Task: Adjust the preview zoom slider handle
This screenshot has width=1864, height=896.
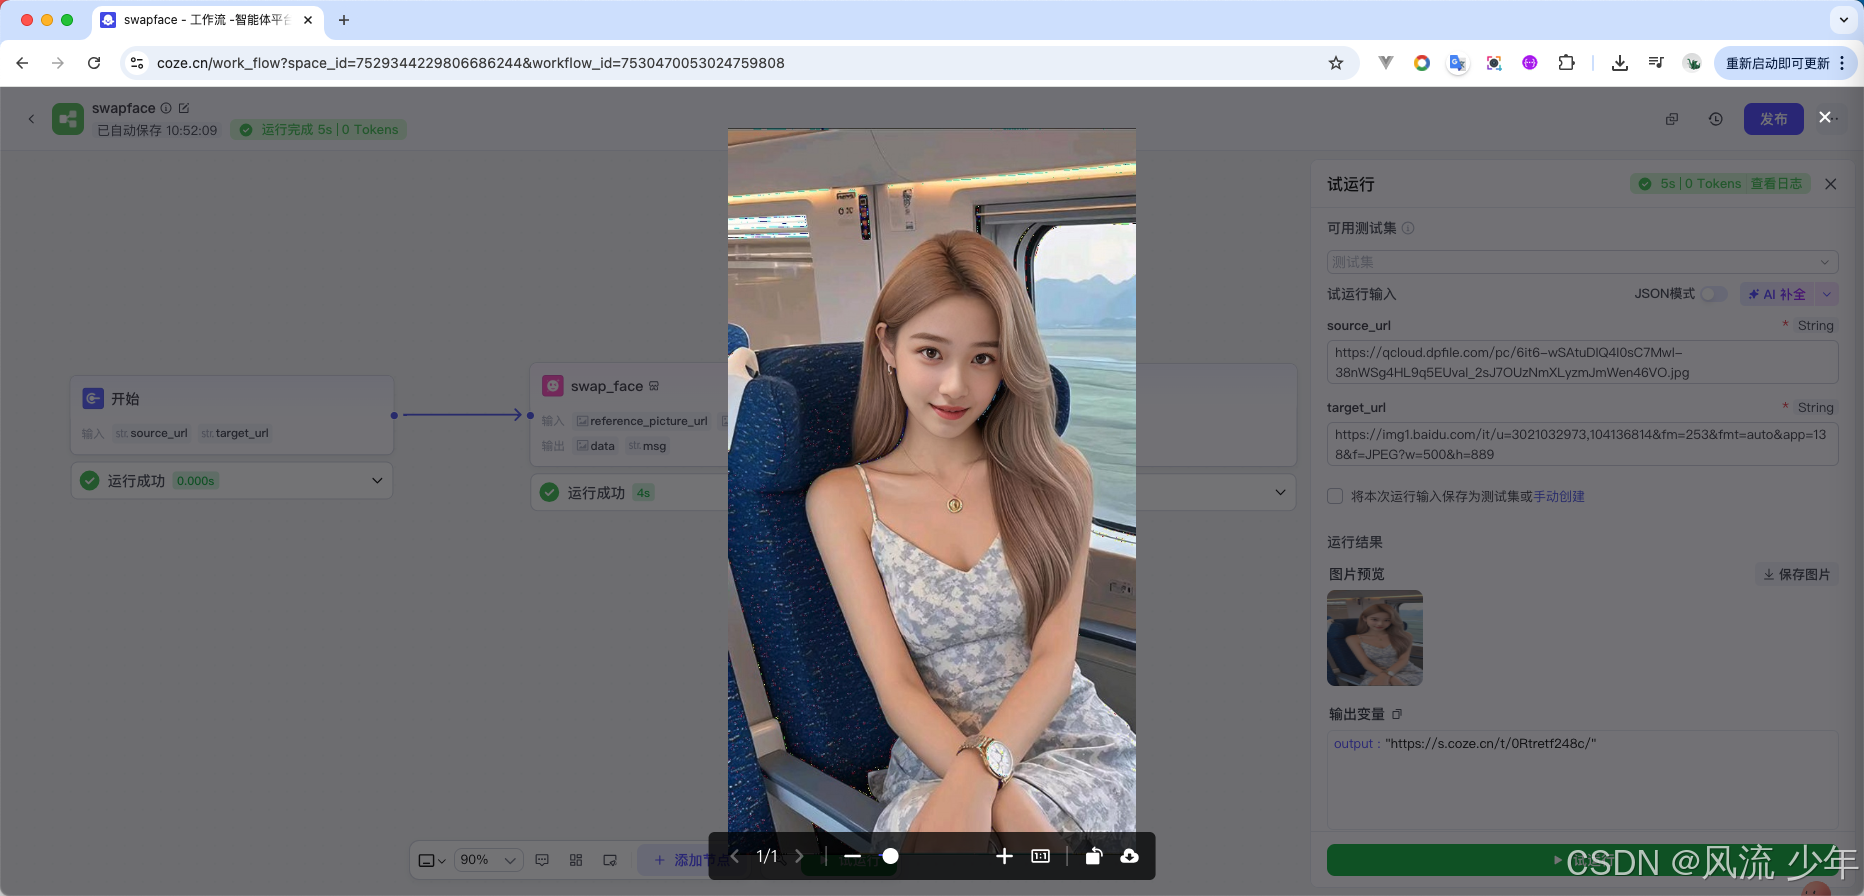Action: (890, 856)
